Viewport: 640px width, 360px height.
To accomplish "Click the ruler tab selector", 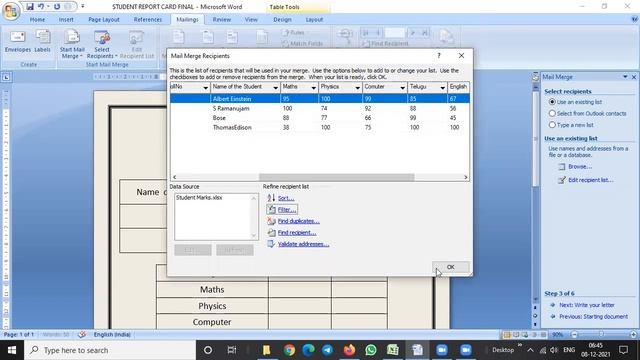I will 6,77.
